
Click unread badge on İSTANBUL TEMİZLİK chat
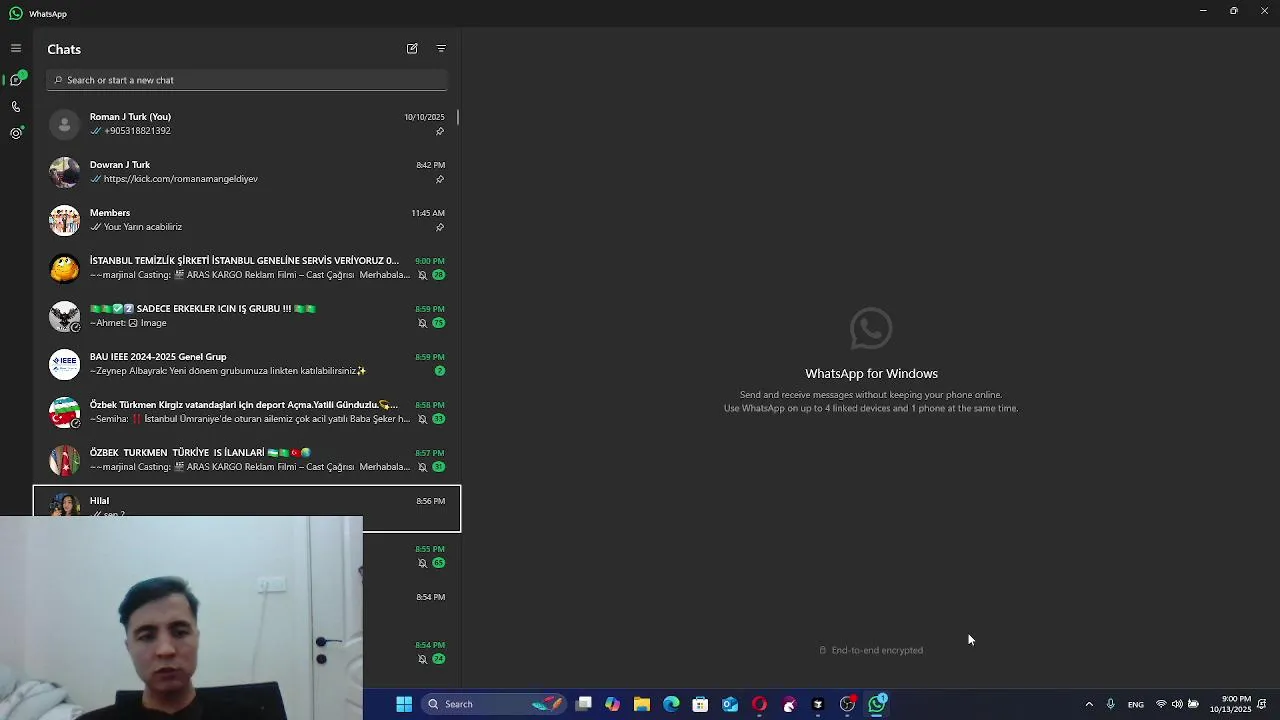(x=439, y=275)
